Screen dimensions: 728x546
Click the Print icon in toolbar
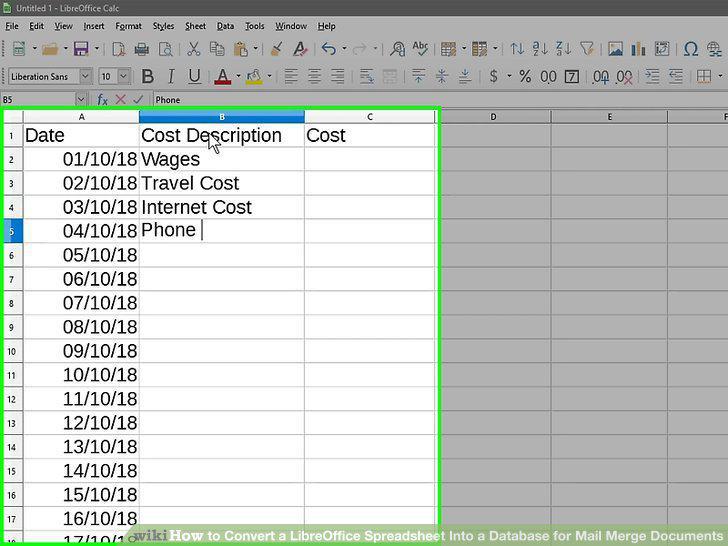[142, 49]
